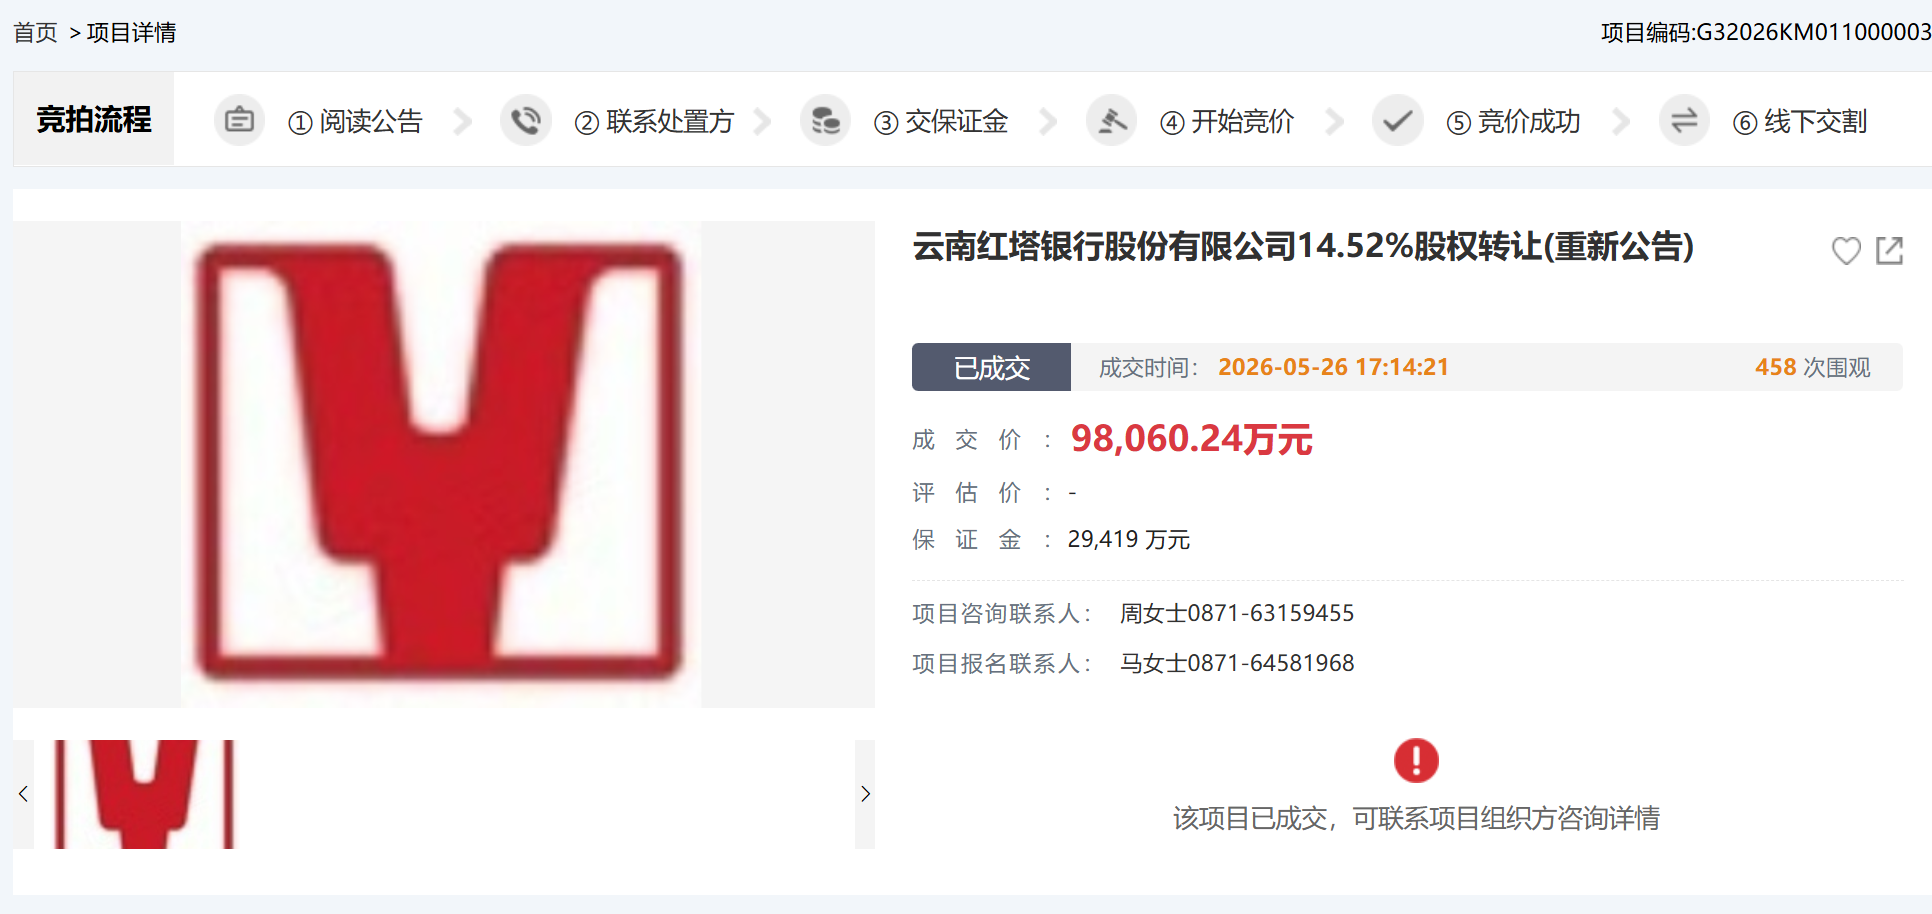This screenshot has width=1932, height=914.
Task: Click contact 周女士0871-63159455
Action: [1237, 613]
